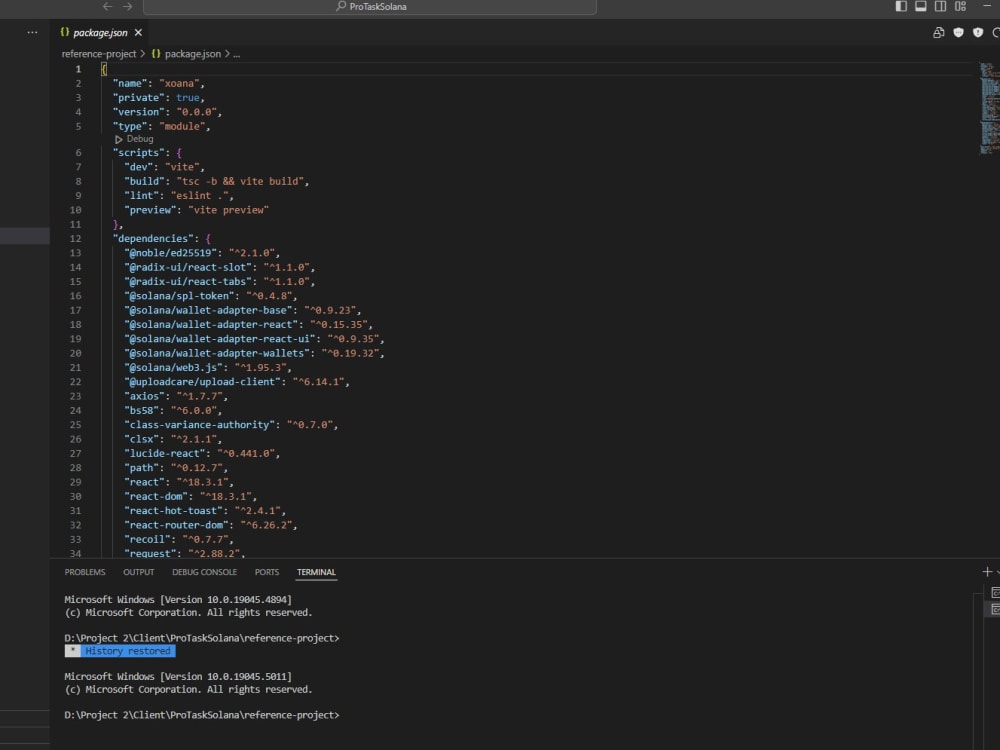Viewport: 1000px width, 750px height.
Task: Select the TERMINAL panel tab
Action: (316, 572)
